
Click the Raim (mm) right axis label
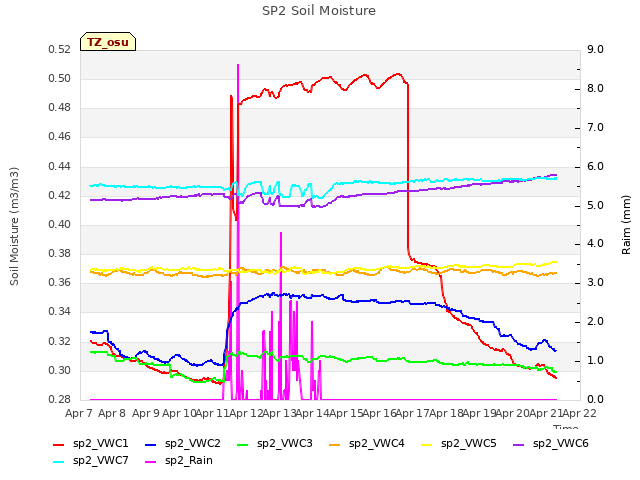626,225
